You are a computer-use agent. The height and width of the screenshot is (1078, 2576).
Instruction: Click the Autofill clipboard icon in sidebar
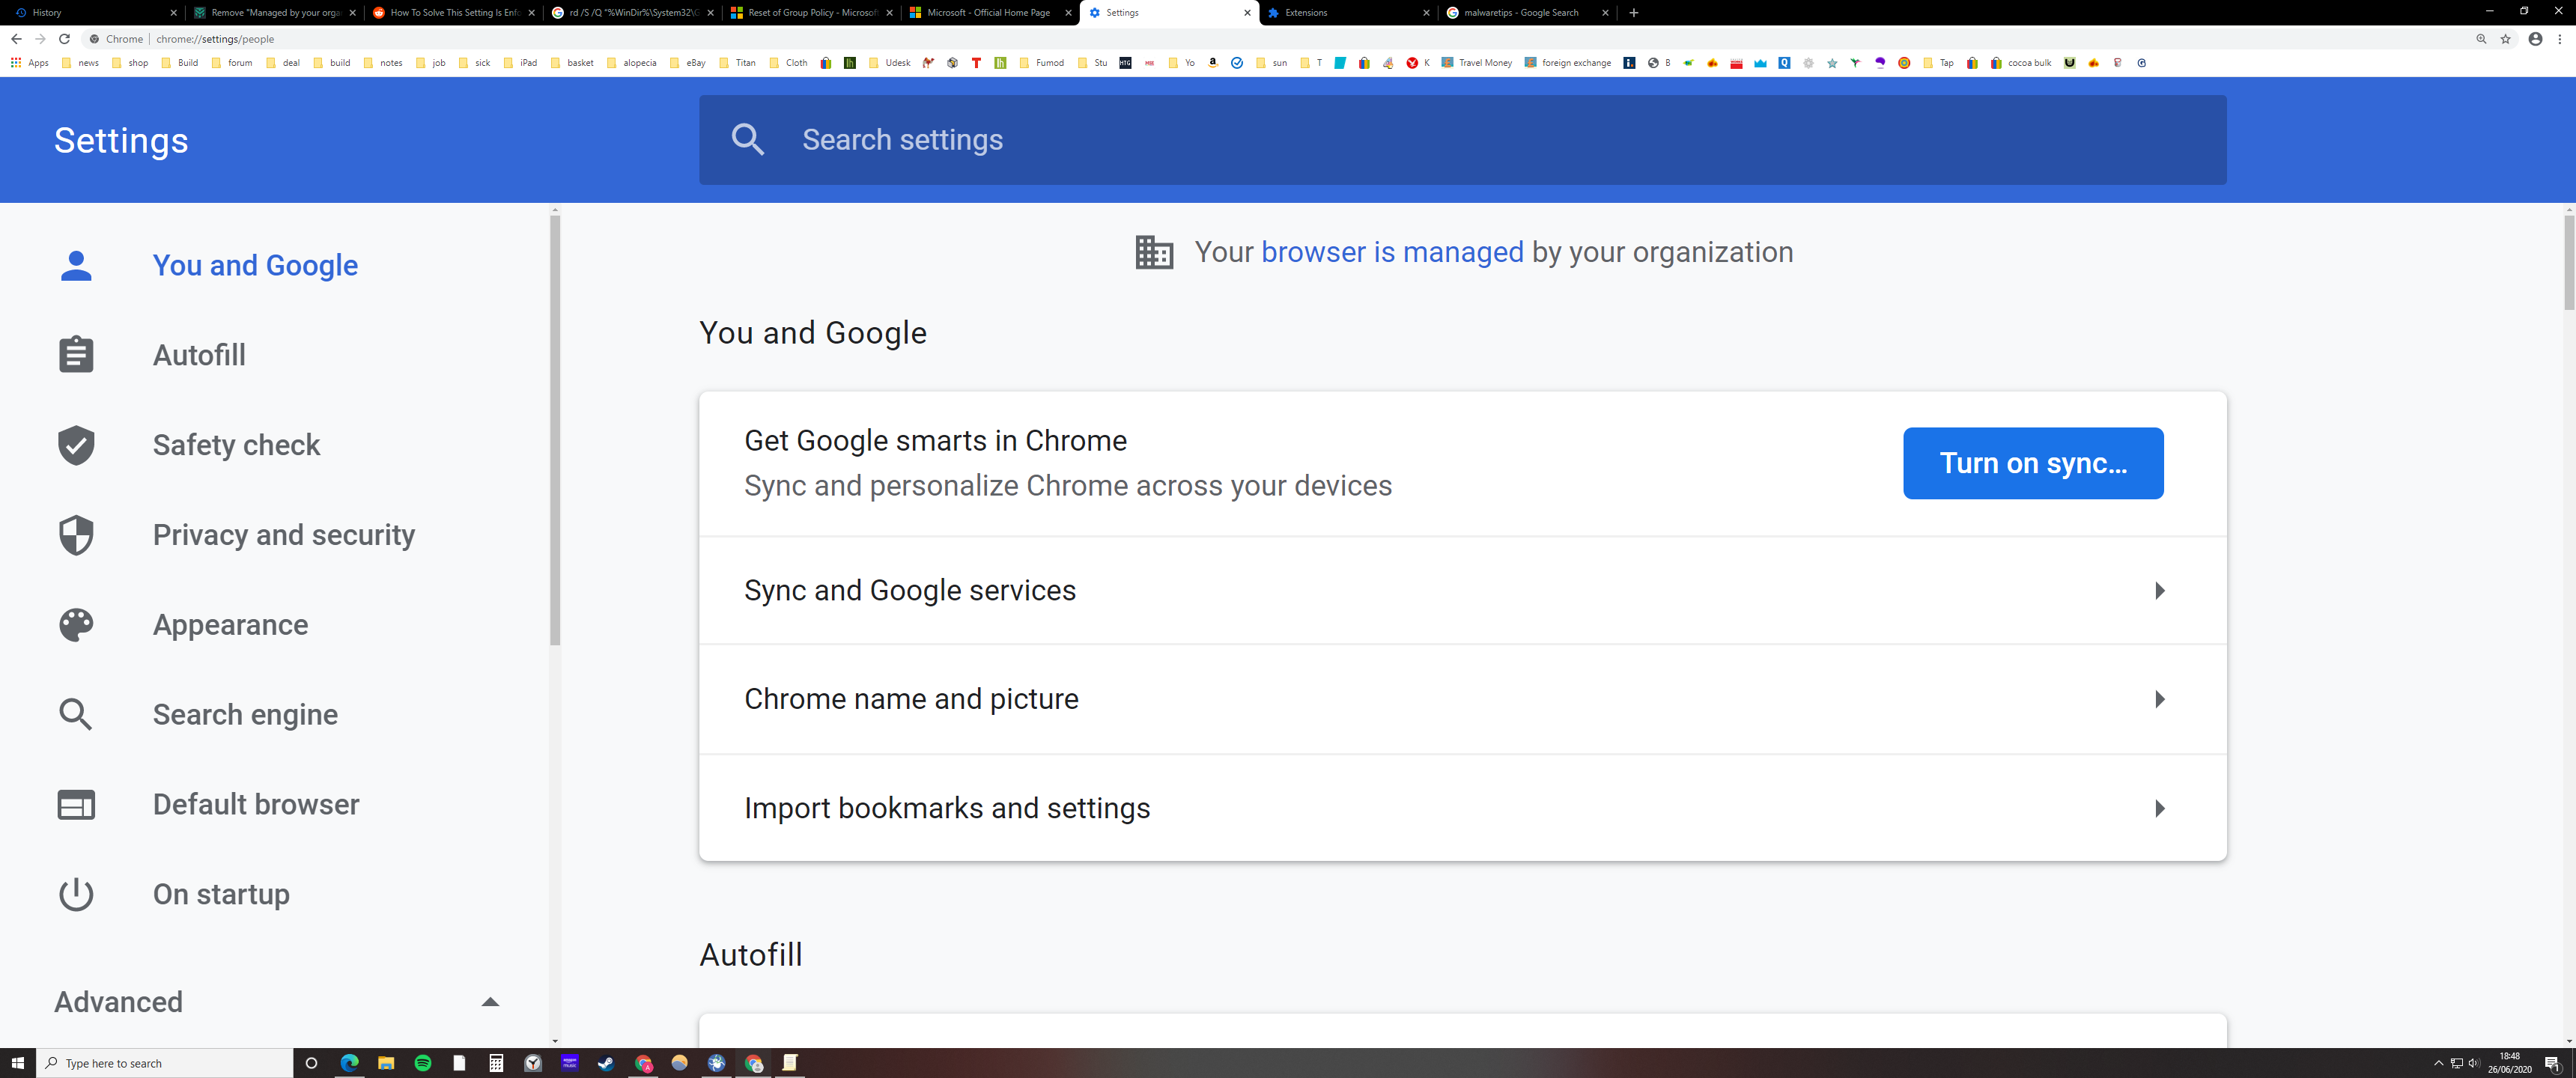[76, 355]
